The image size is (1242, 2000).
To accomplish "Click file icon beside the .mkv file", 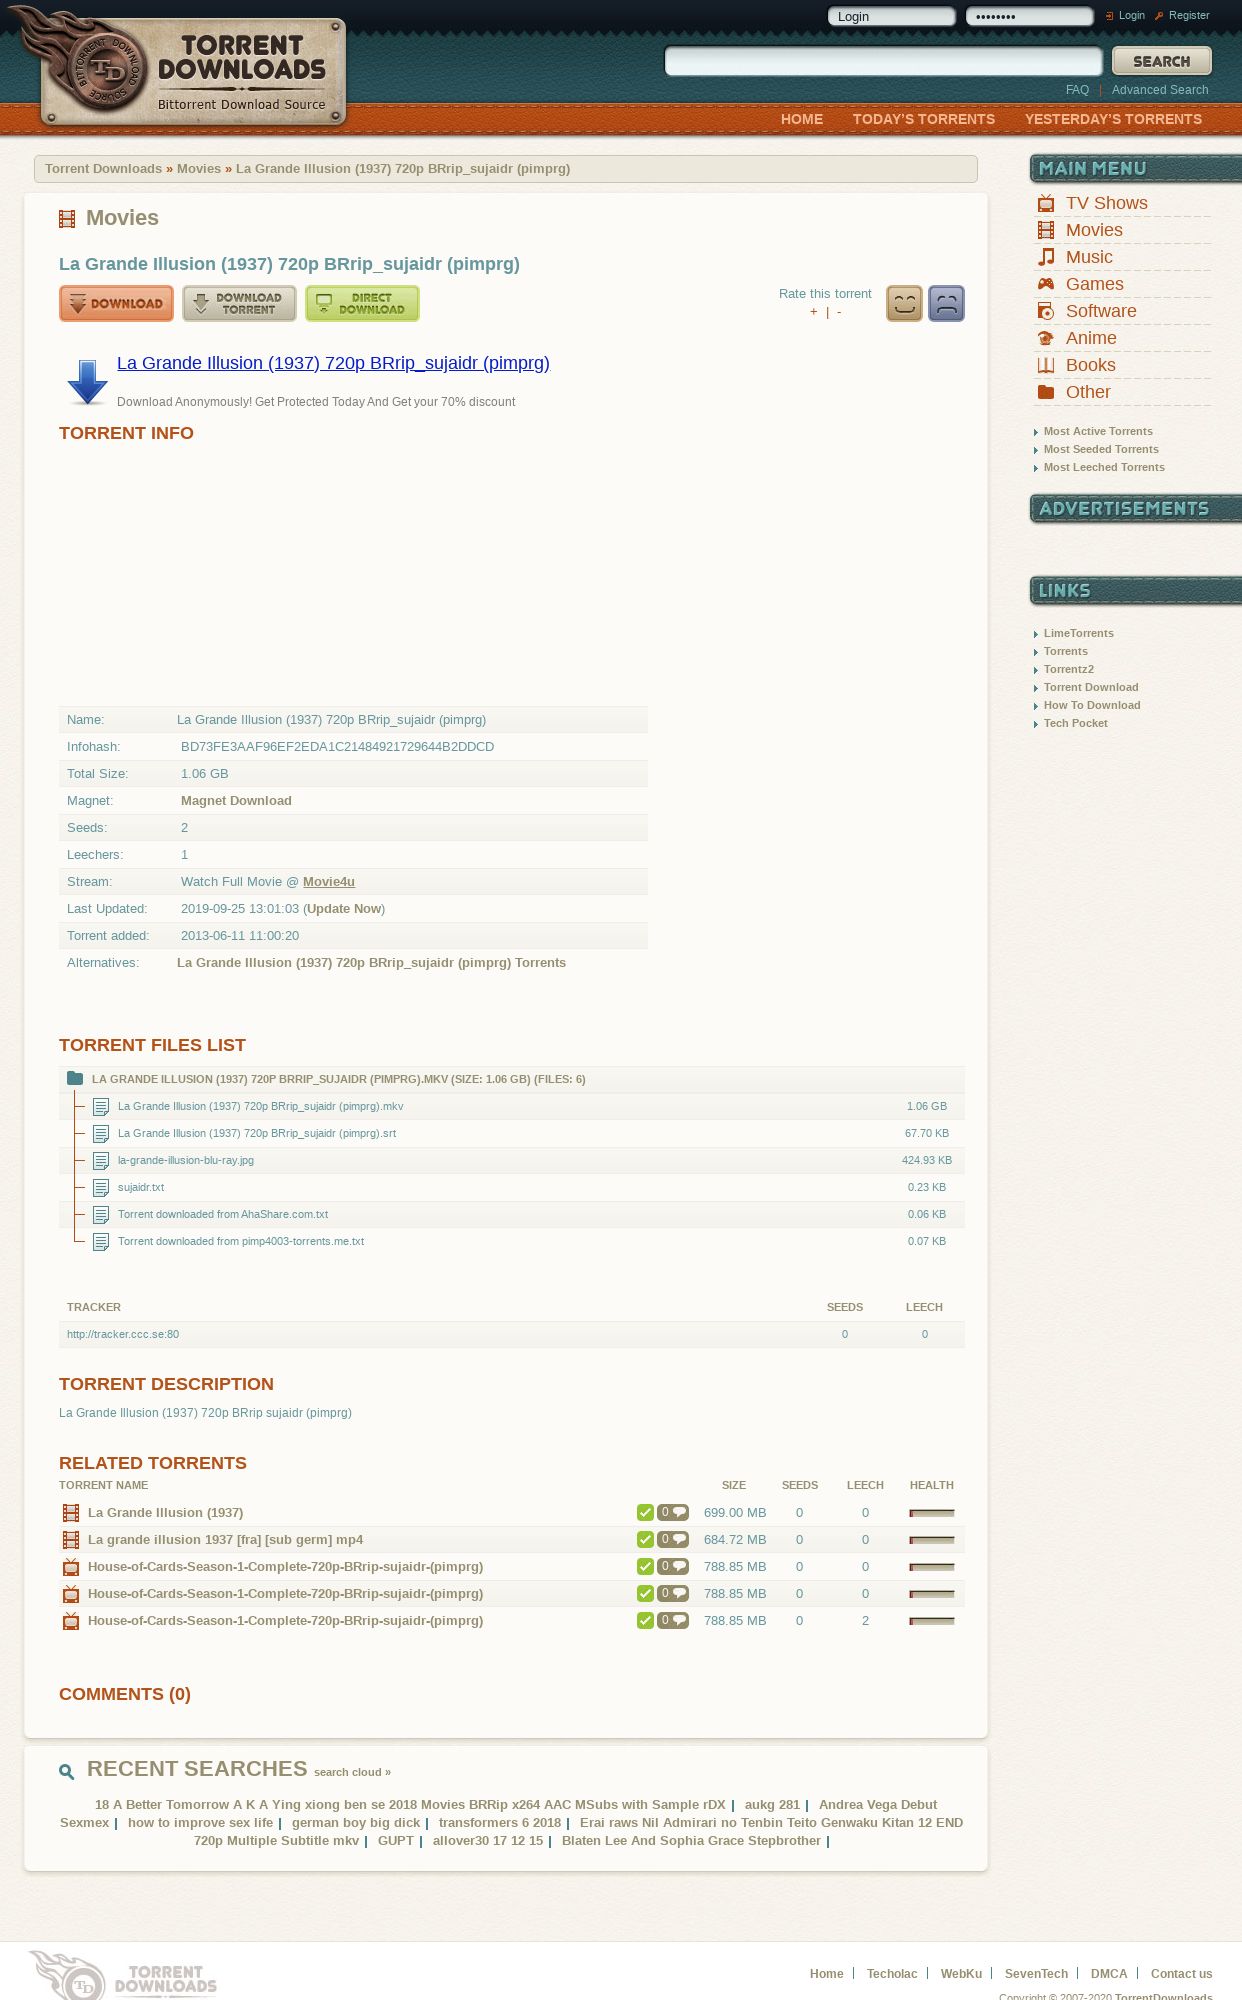I will coord(101,1107).
